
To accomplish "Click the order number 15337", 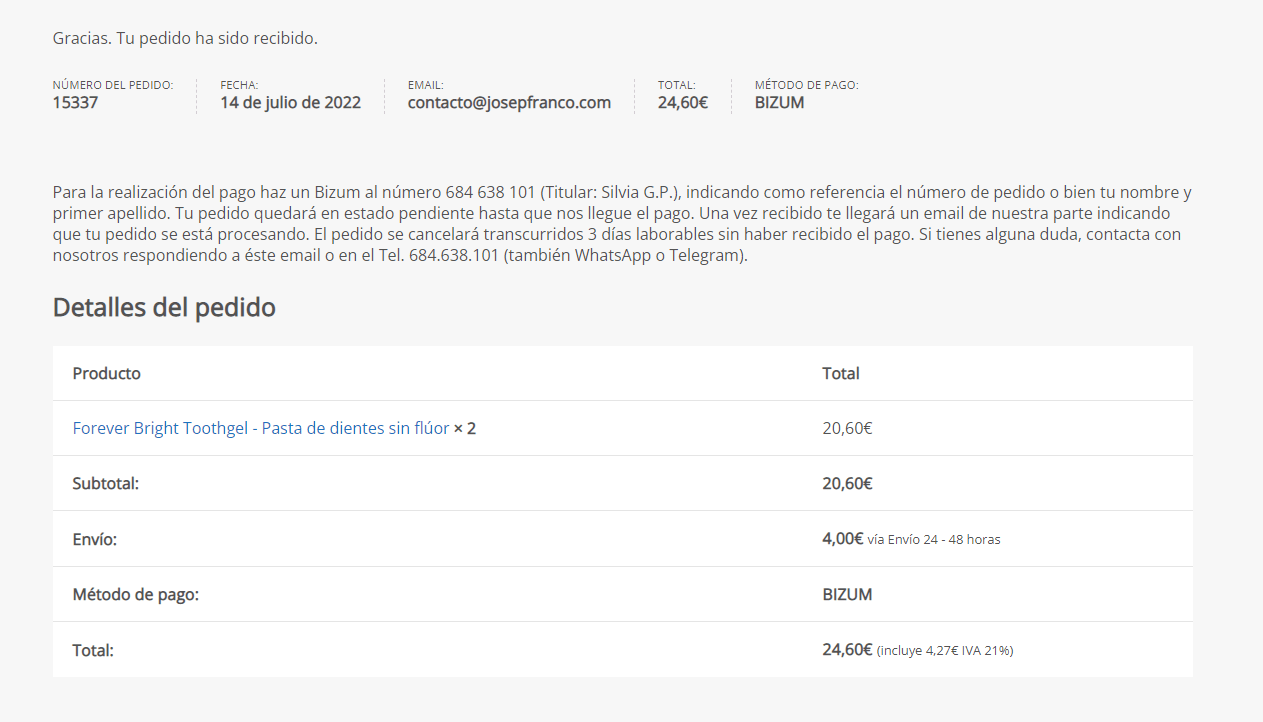I will pyautogui.click(x=75, y=102).
